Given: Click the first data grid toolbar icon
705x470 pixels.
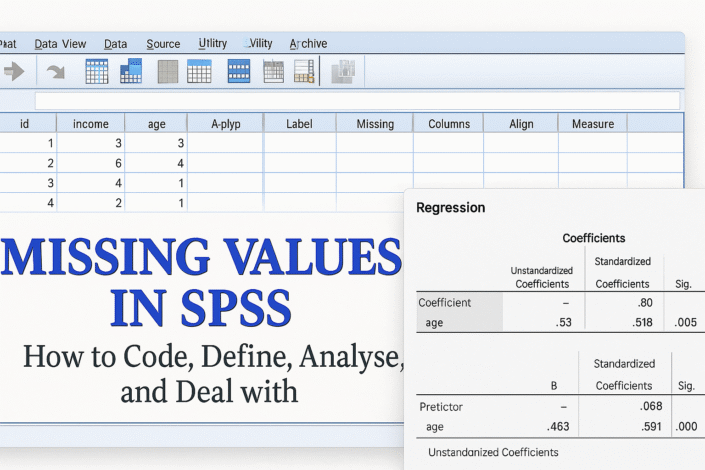Looking at the screenshot, I should 97,72.
